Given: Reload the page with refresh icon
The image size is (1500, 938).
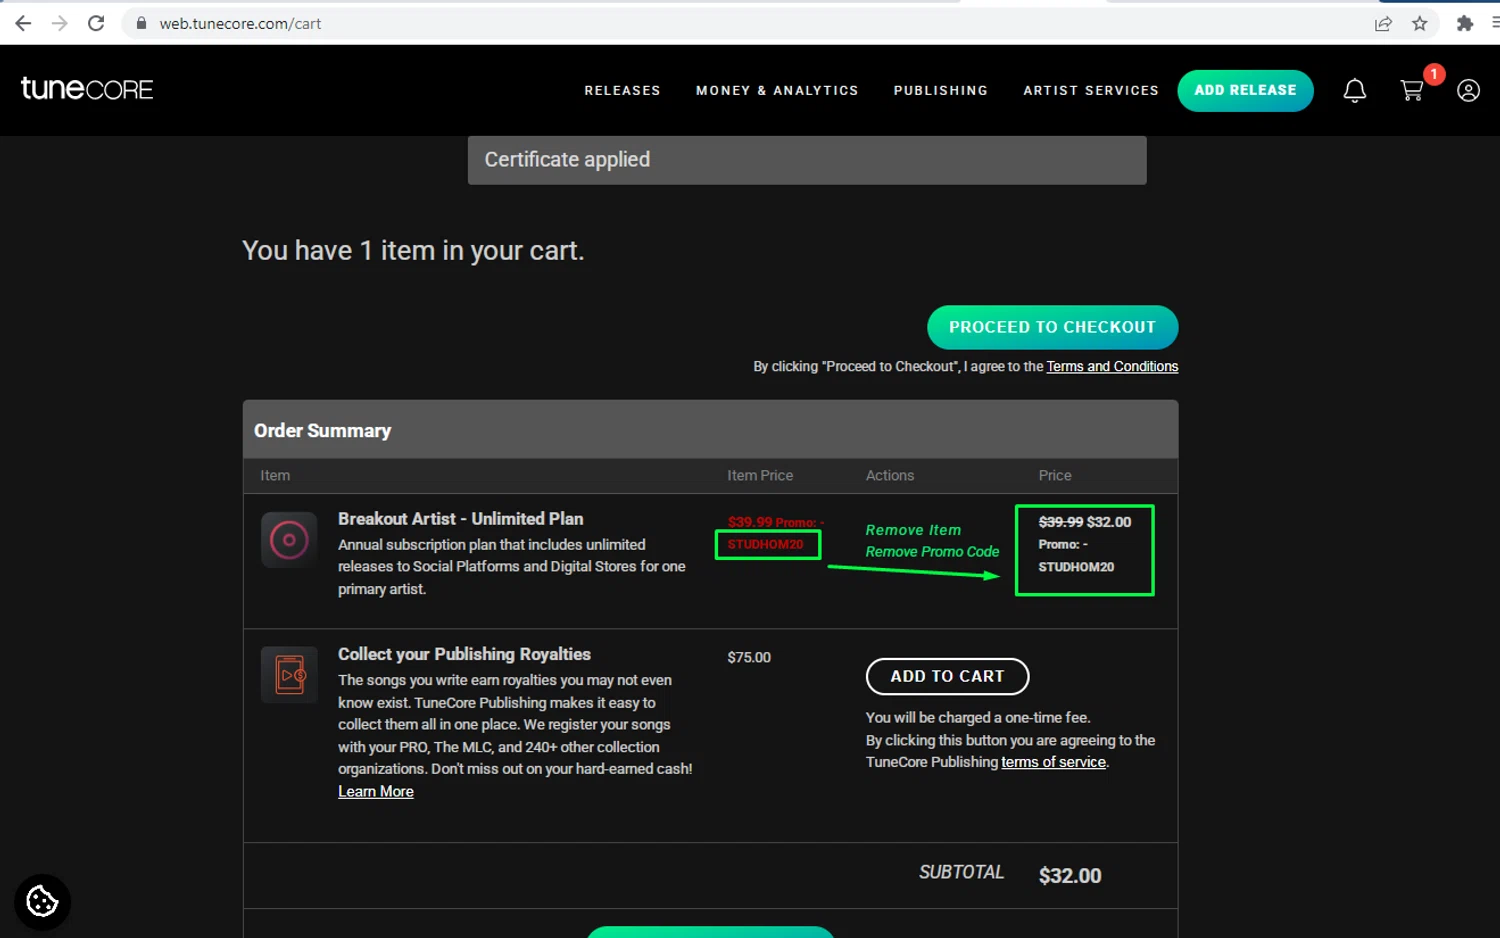Looking at the screenshot, I should (x=96, y=23).
